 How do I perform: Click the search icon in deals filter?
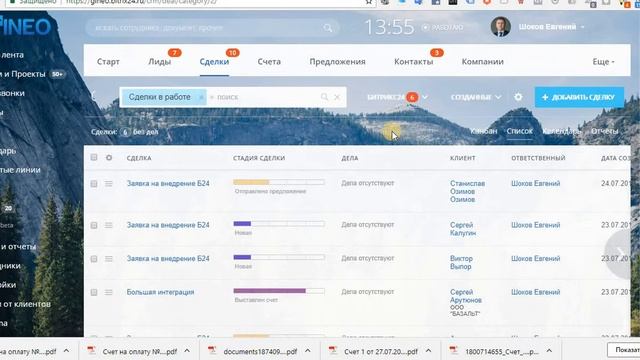pyautogui.click(x=324, y=97)
